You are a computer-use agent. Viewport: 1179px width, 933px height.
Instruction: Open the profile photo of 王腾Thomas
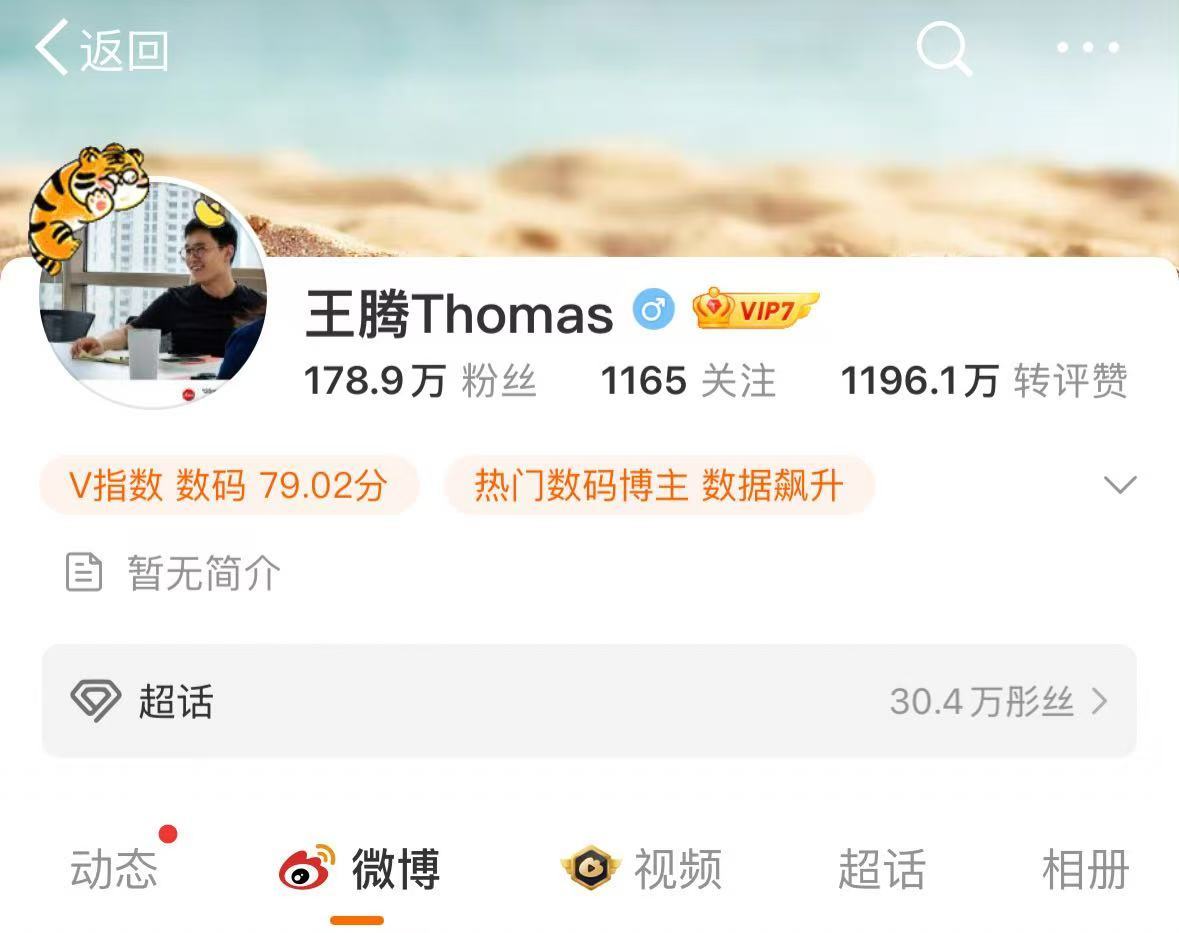[153, 293]
